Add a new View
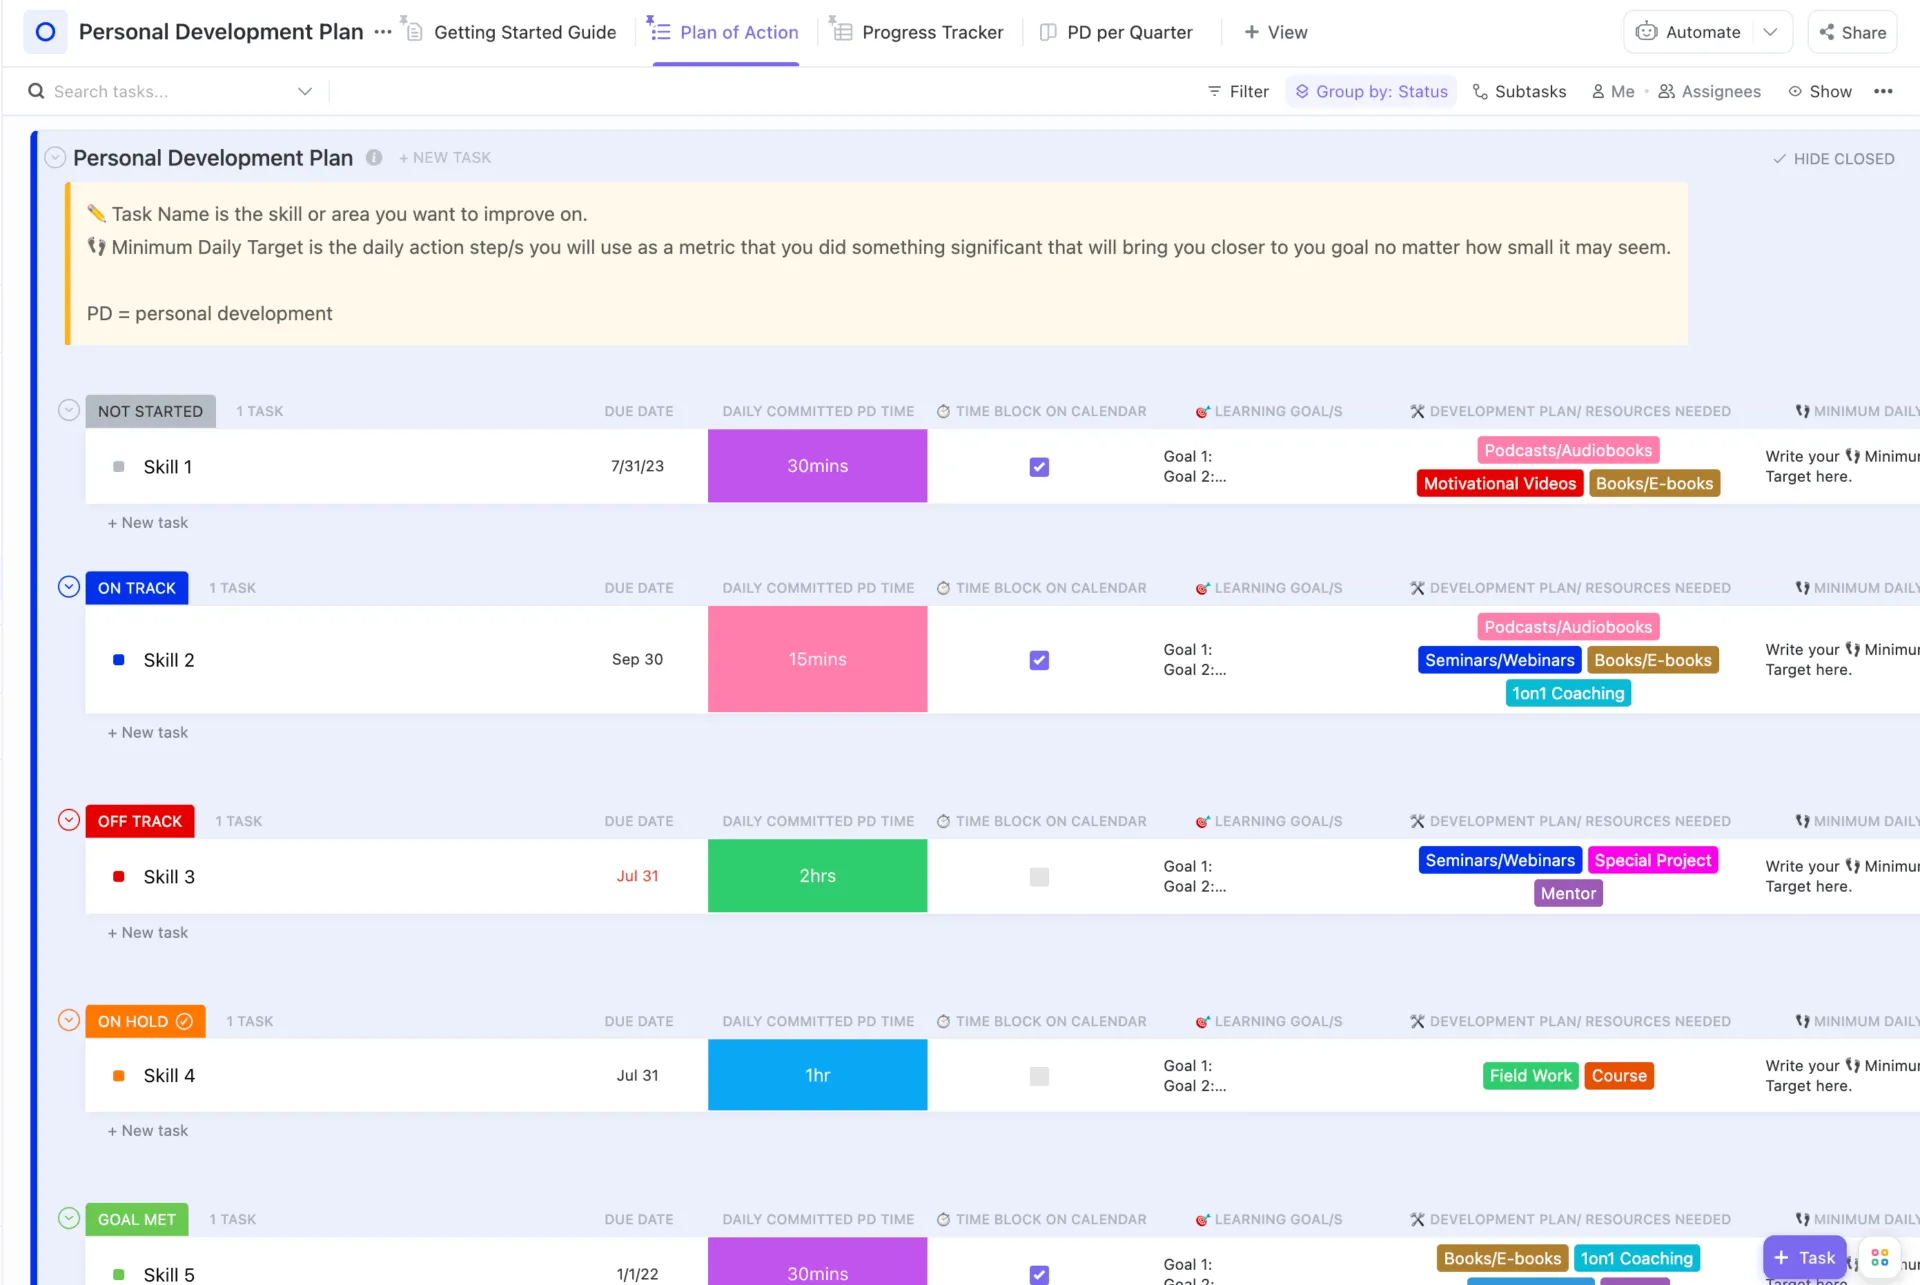This screenshot has height=1285, width=1920. point(1275,32)
